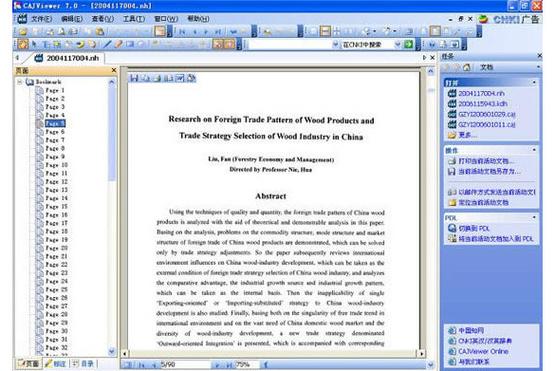This screenshot has width=555, height=371.
Task: Collapse the PDL section in task pane
Action: click(534, 217)
